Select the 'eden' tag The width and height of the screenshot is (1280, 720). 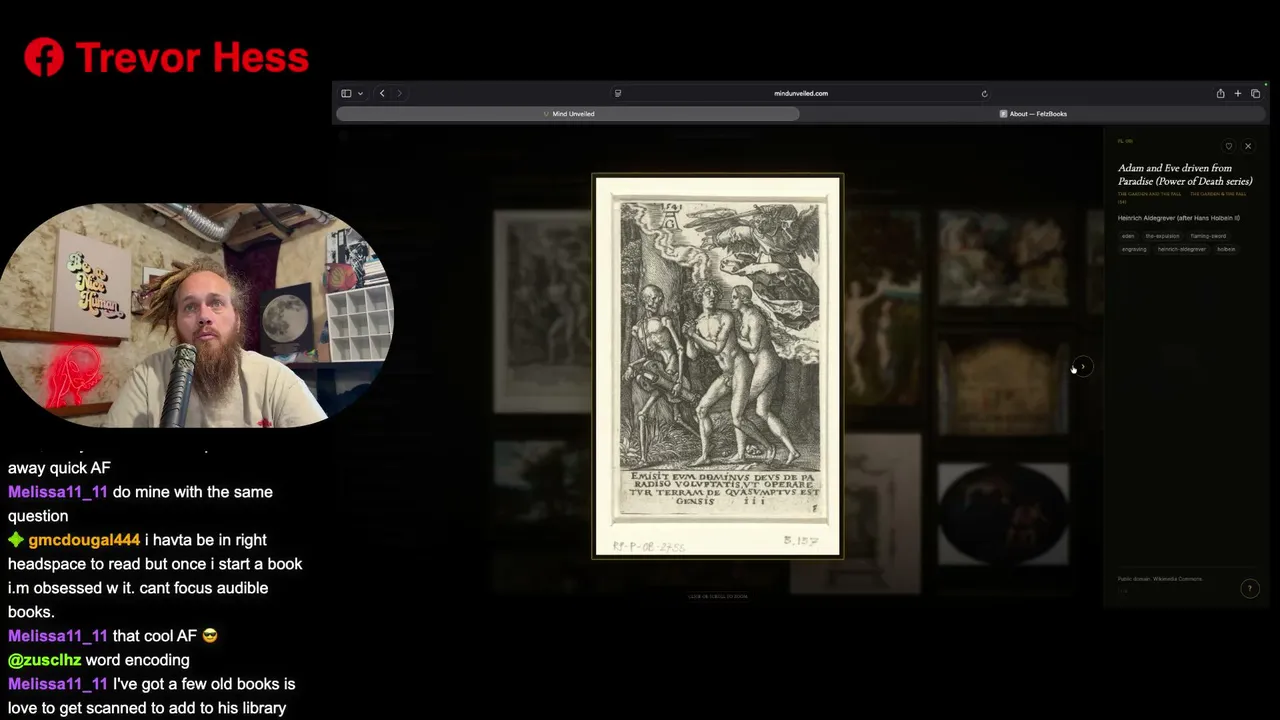pyautogui.click(x=1128, y=236)
